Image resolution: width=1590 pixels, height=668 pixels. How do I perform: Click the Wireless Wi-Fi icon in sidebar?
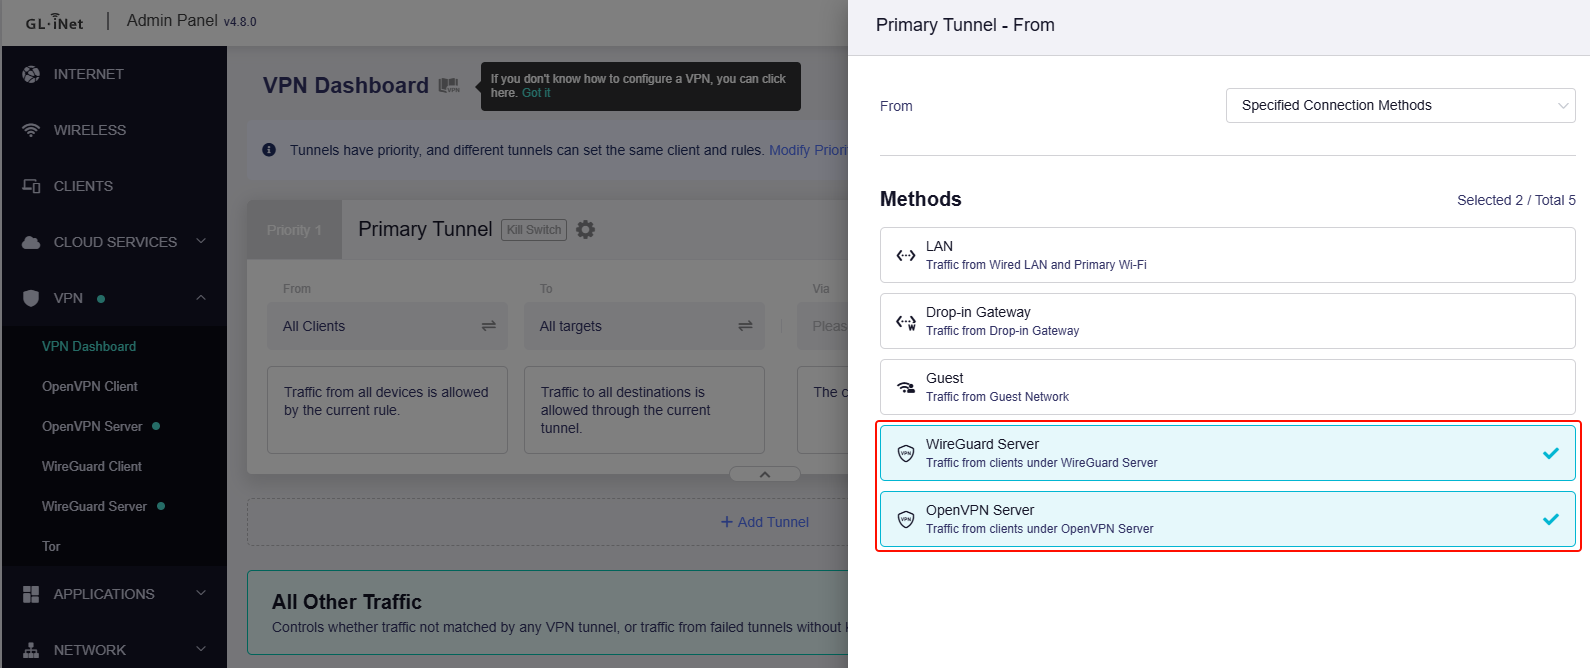(31, 130)
